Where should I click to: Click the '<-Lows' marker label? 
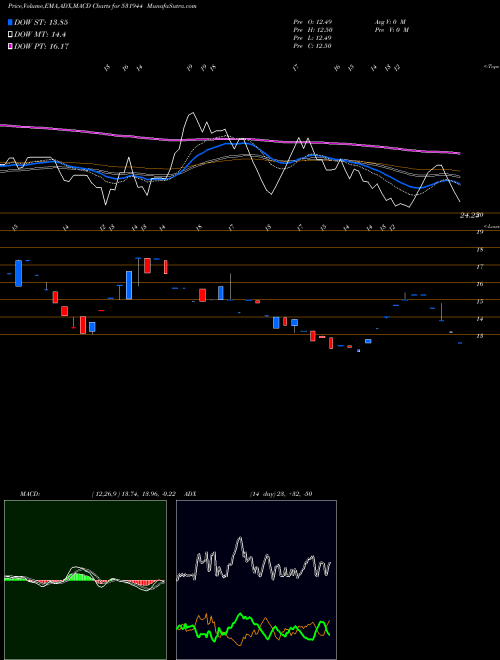click(x=491, y=226)
